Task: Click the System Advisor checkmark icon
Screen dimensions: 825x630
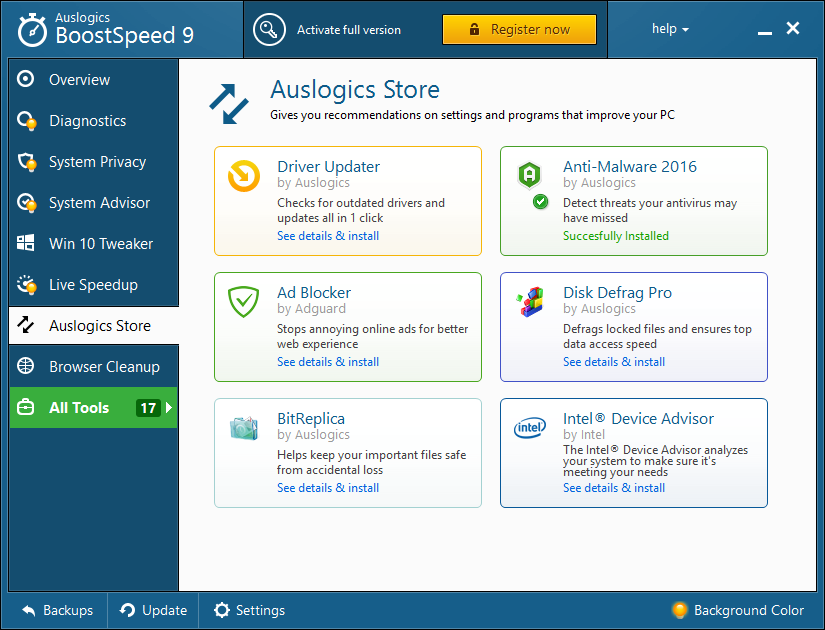Action: [26, 203]
